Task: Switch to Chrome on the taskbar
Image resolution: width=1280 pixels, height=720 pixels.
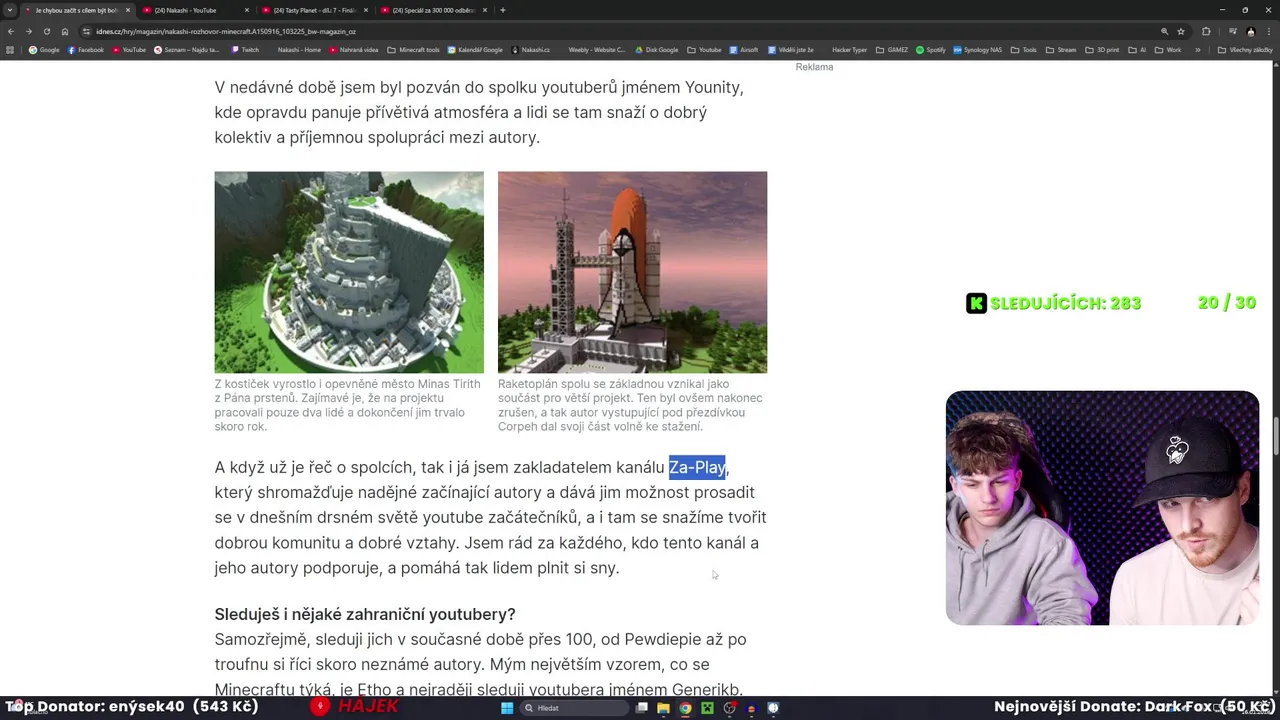Action: (x=685, y=708)
